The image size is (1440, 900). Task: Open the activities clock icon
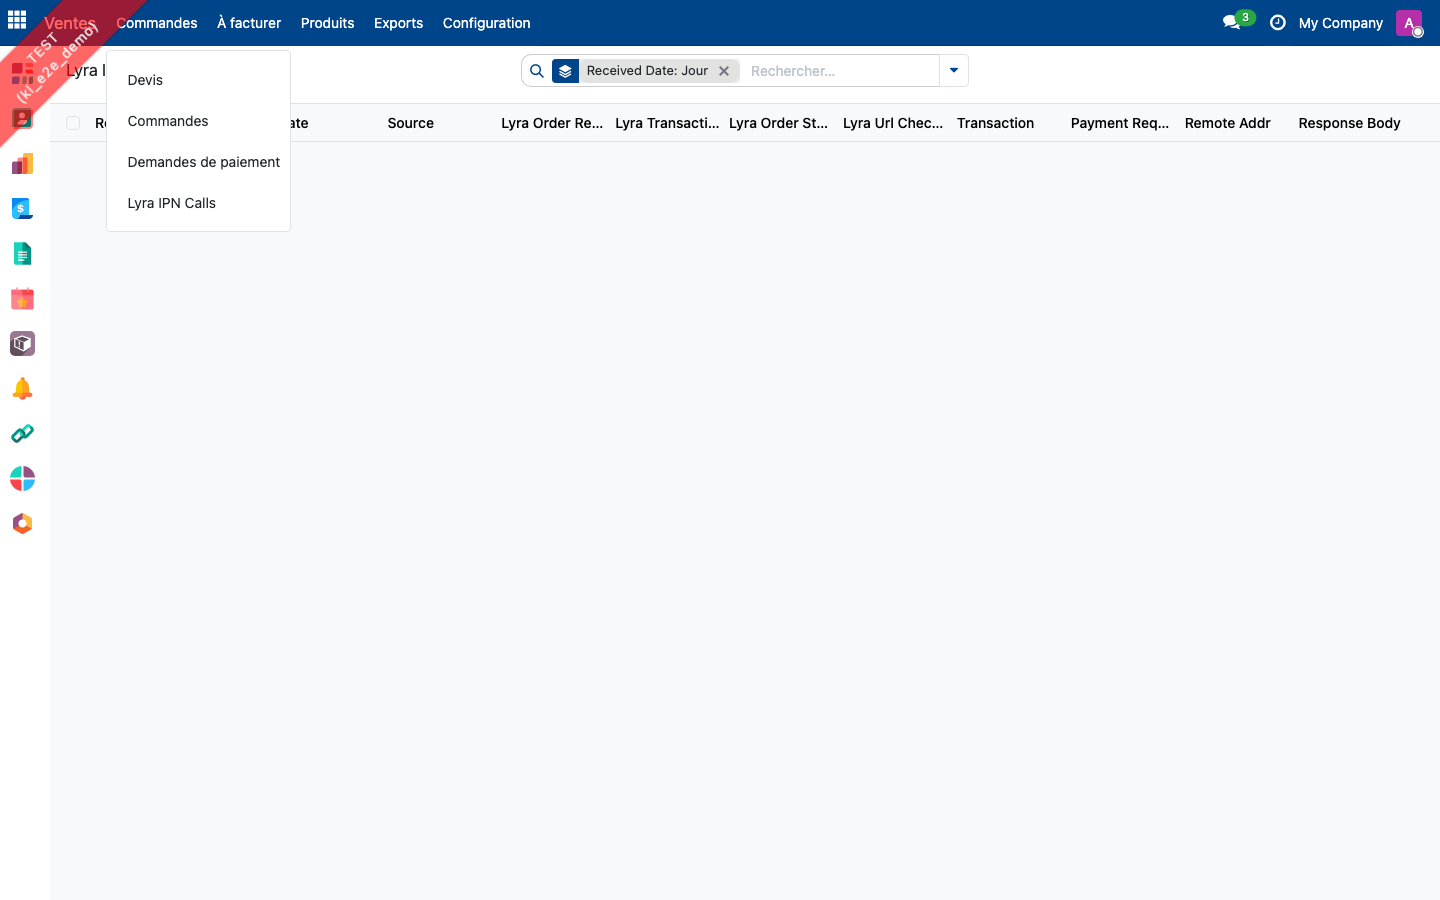click(x=1278, y=22)
